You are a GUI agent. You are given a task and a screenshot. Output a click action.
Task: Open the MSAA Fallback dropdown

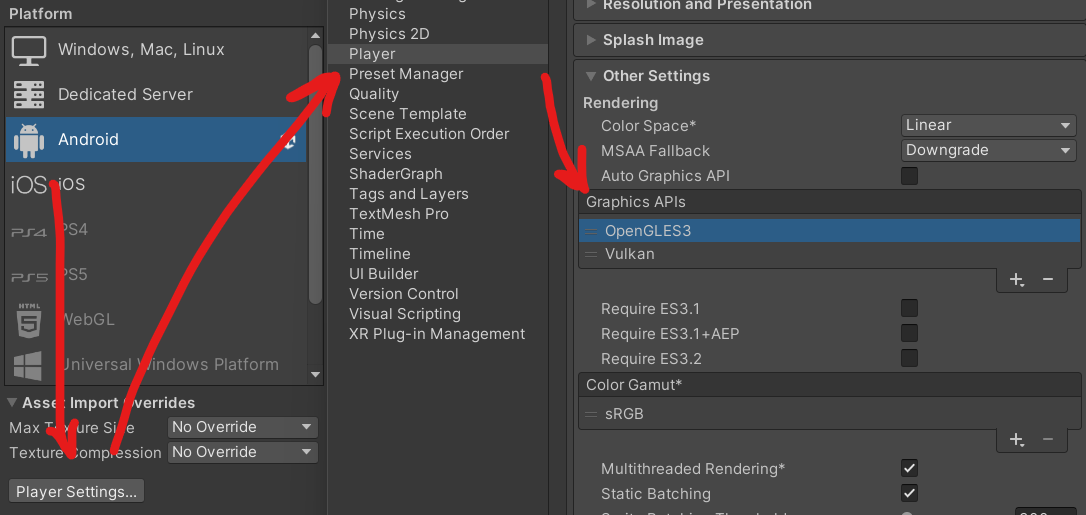(989, 150)
